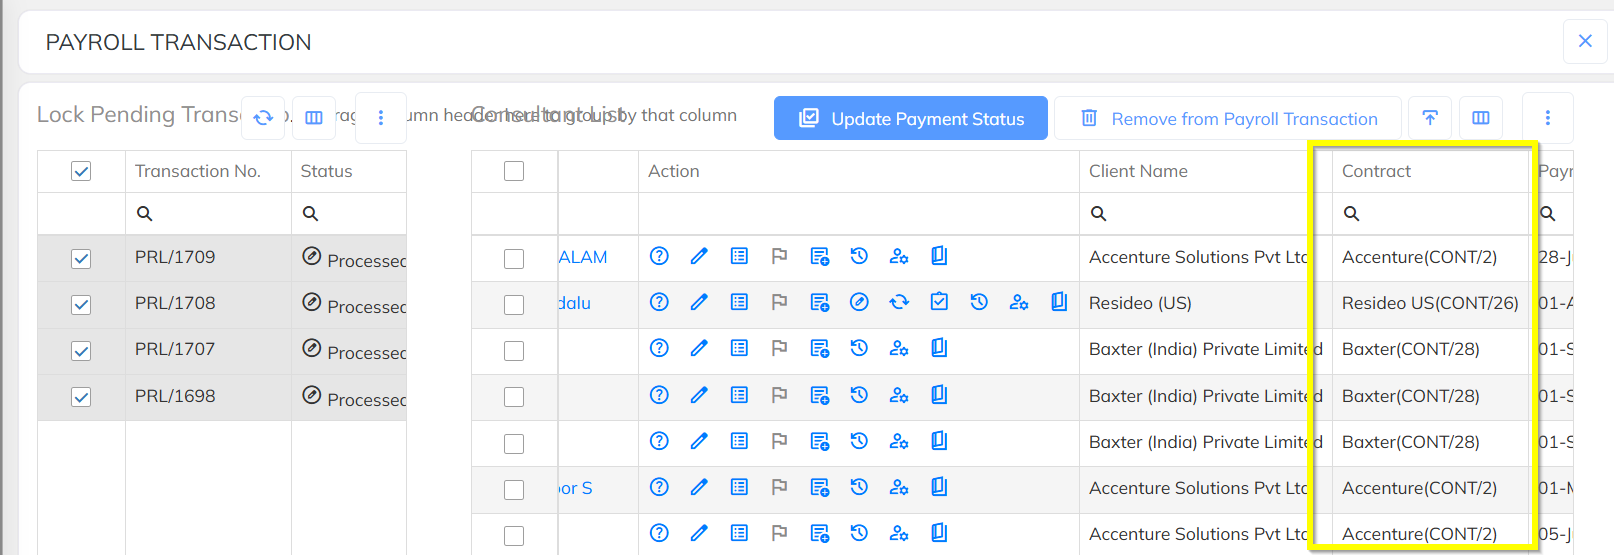
Task: Click the Update Payment Status button
Action: [910, 119]
